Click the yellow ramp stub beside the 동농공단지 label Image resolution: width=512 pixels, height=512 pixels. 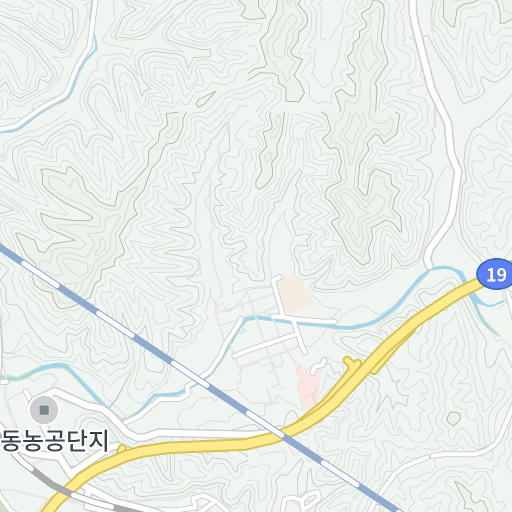pos(121,449)
